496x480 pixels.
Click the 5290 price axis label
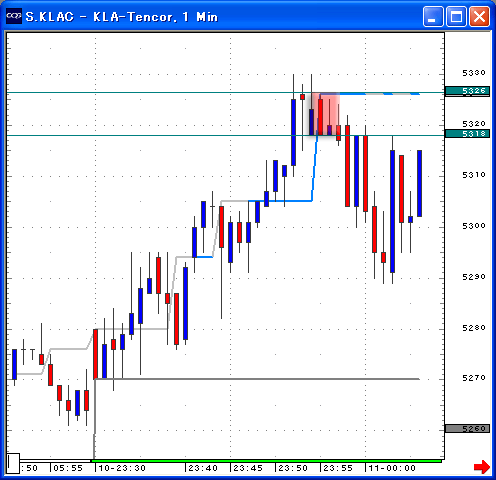[474, 277]
